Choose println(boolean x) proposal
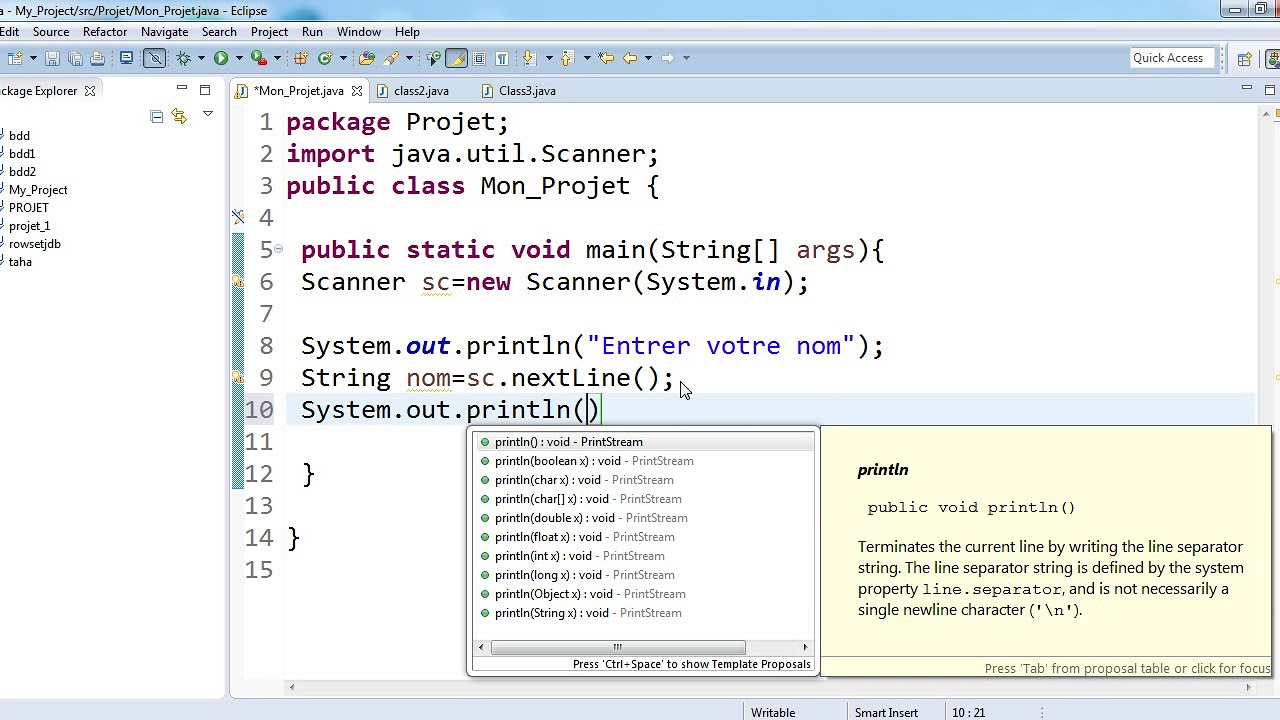 [x=644, y=461]
